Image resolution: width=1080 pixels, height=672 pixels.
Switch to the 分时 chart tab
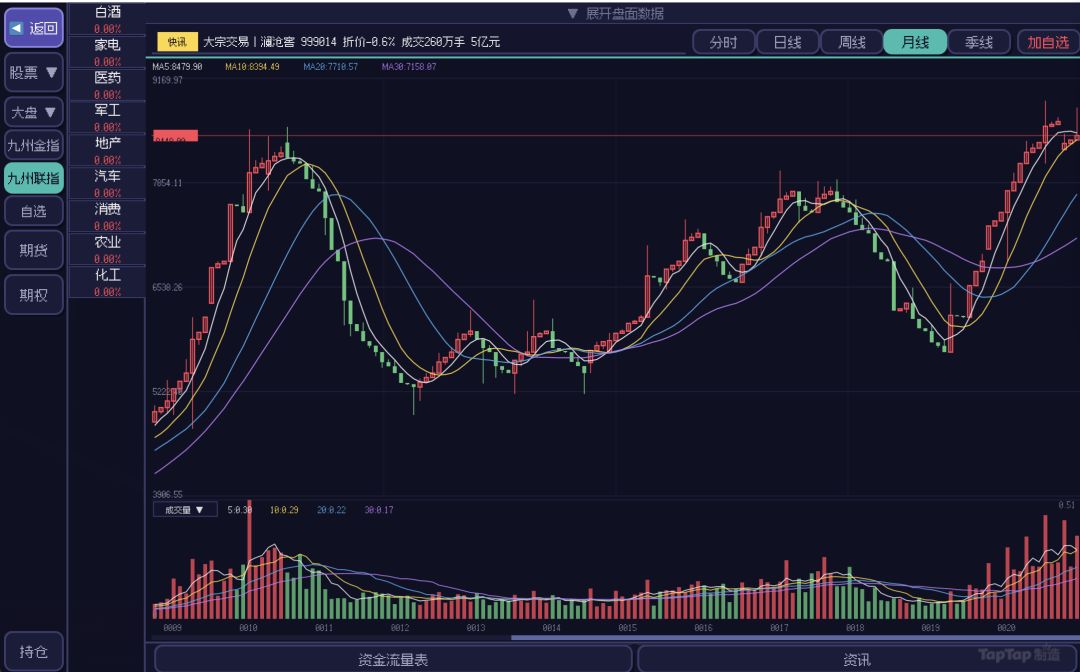(723, 42)
